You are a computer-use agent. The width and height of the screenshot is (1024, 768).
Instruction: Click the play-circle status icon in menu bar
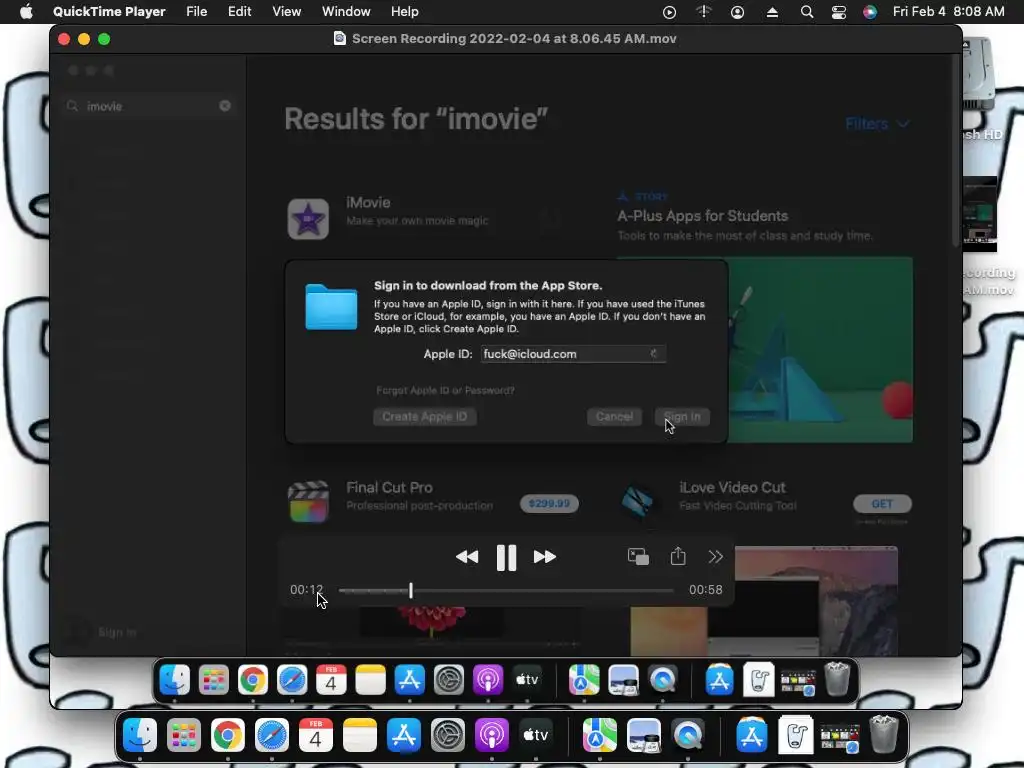click(669, 12)
